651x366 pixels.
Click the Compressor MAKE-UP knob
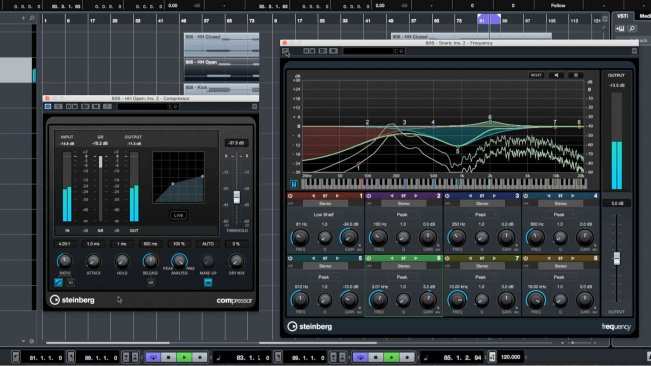click(208, 261)
